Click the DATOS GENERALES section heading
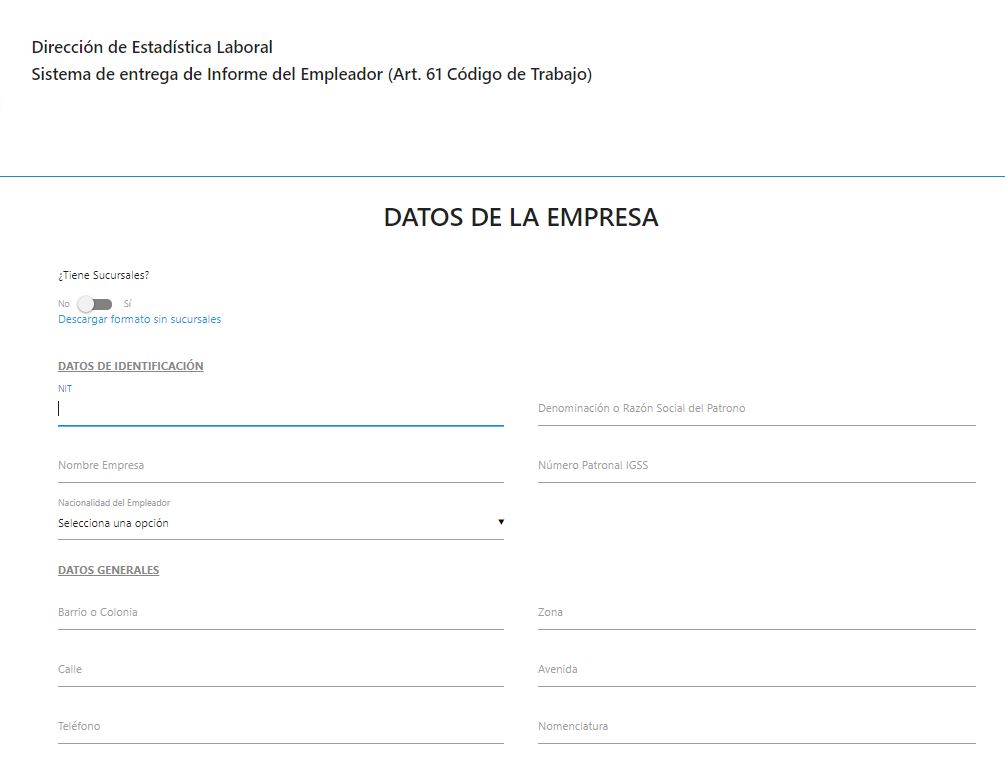 coord(108,571)
